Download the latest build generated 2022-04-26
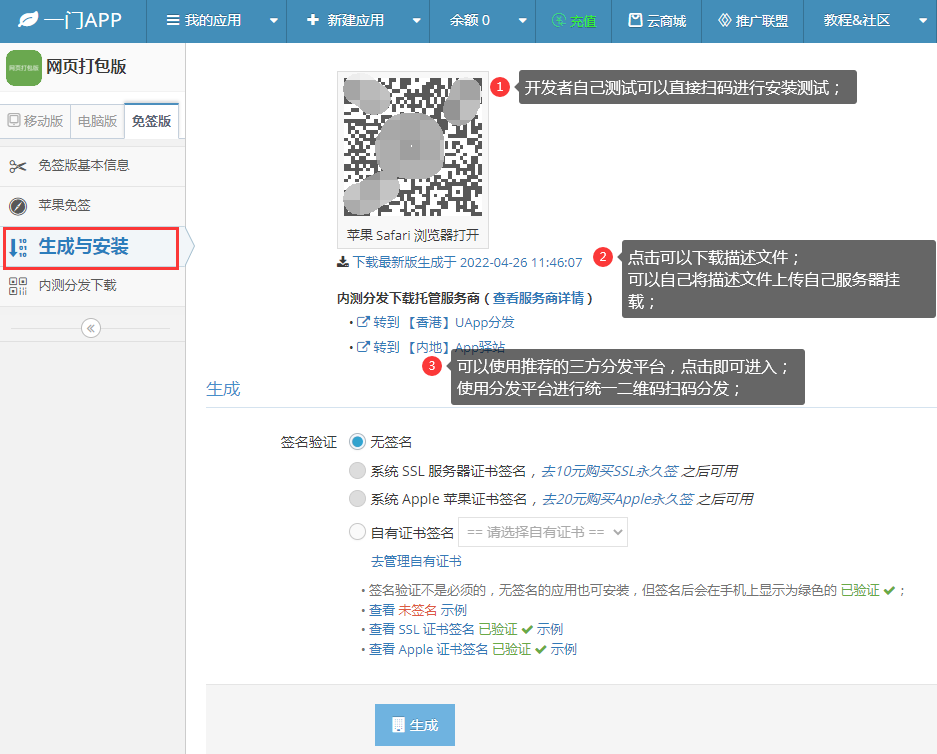Viewport: 937px width, 754px height. [x=467, y=262]
